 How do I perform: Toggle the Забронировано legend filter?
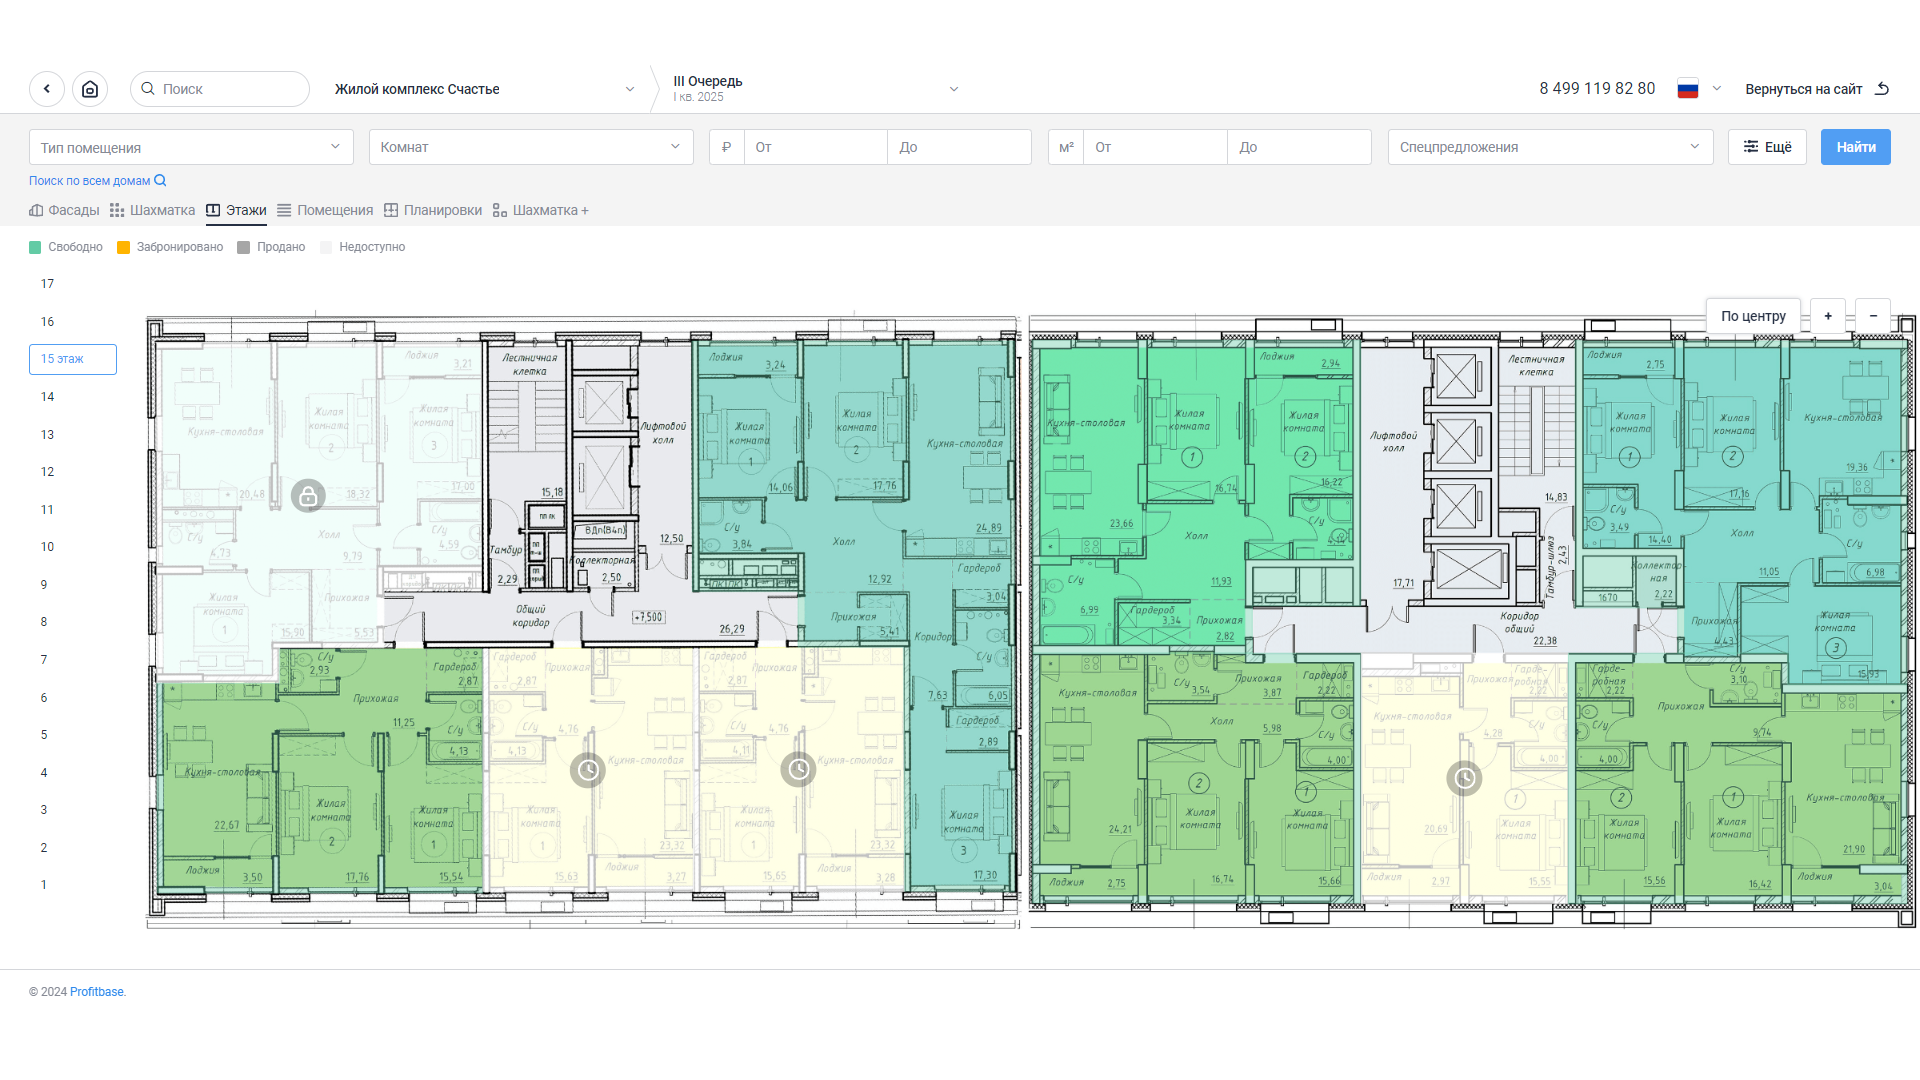(170, 247)
